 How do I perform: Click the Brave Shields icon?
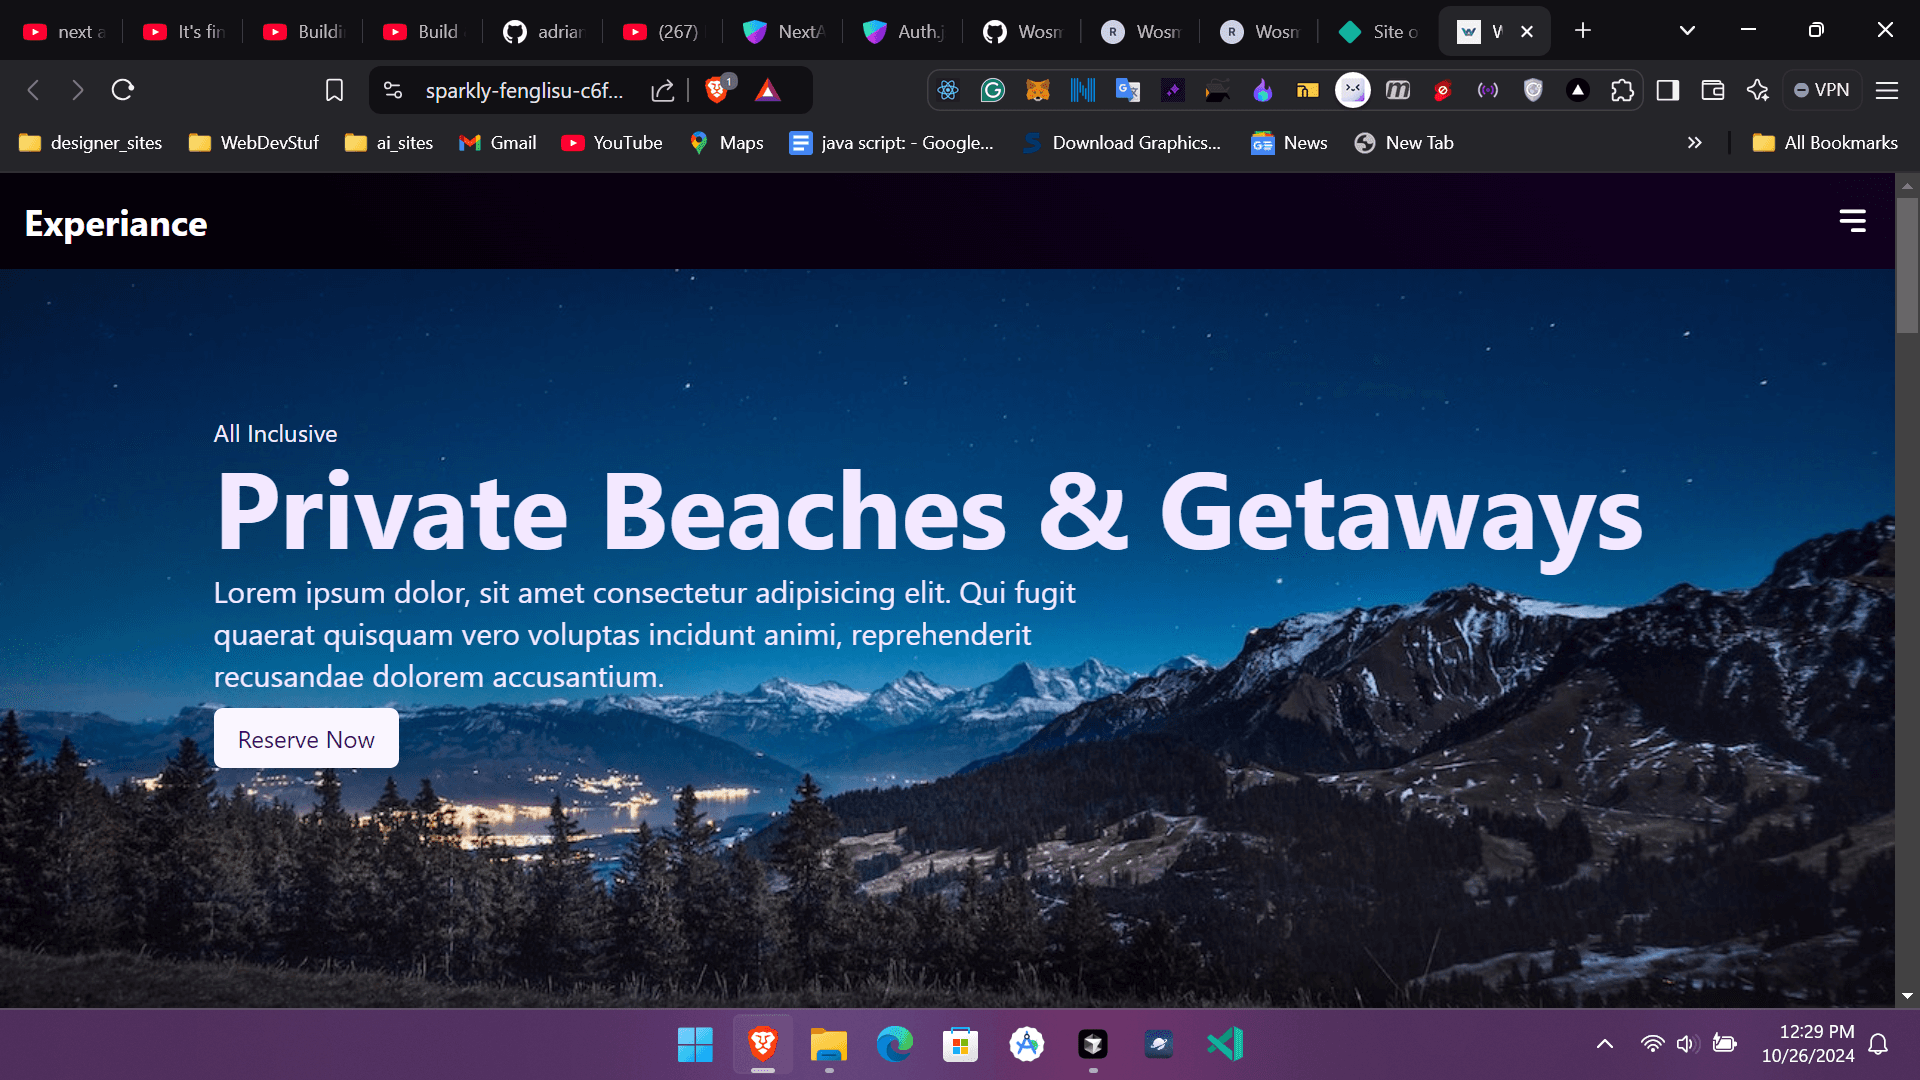714,90
